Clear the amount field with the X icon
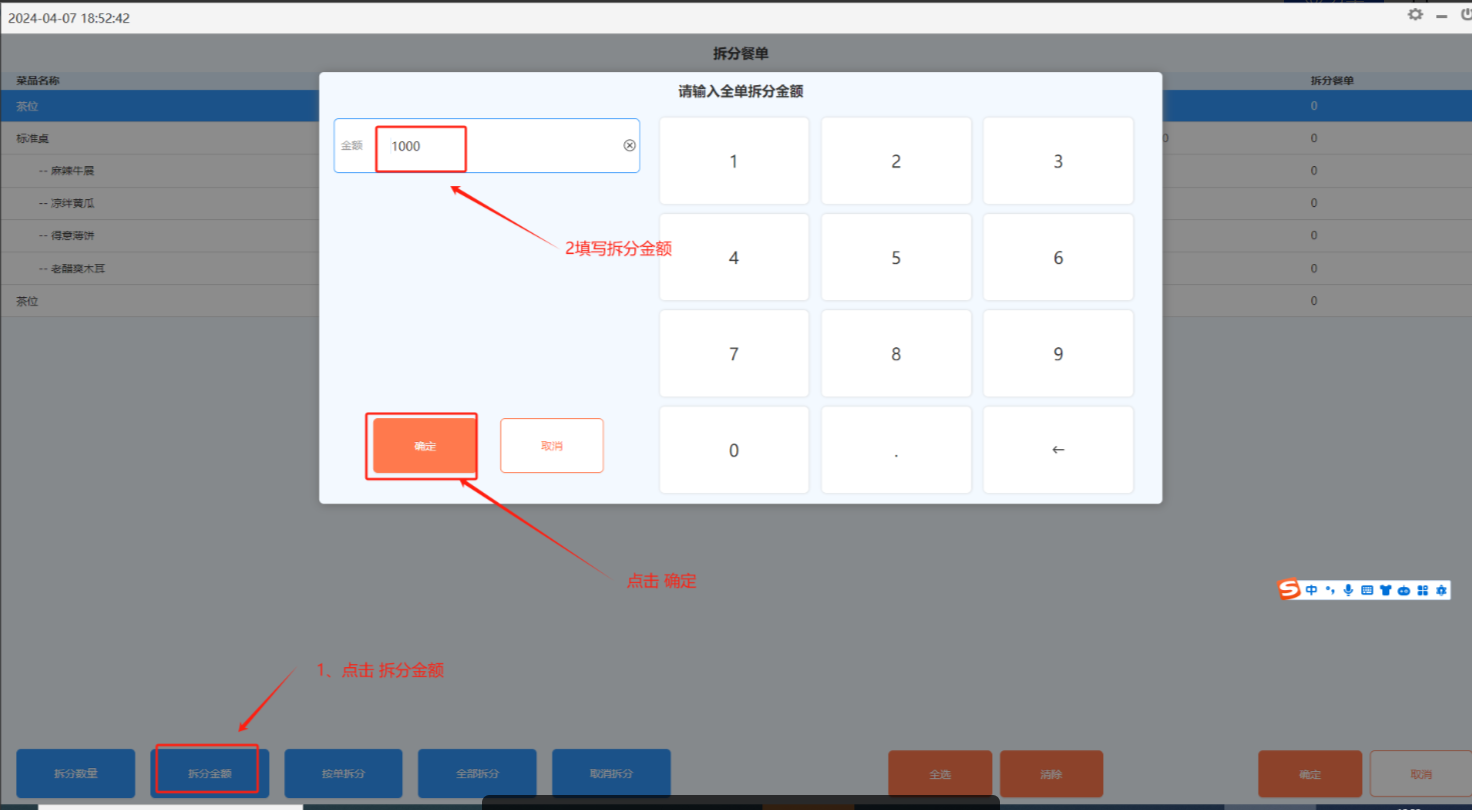The image size is (1472, 810). (x=629, y=145)
